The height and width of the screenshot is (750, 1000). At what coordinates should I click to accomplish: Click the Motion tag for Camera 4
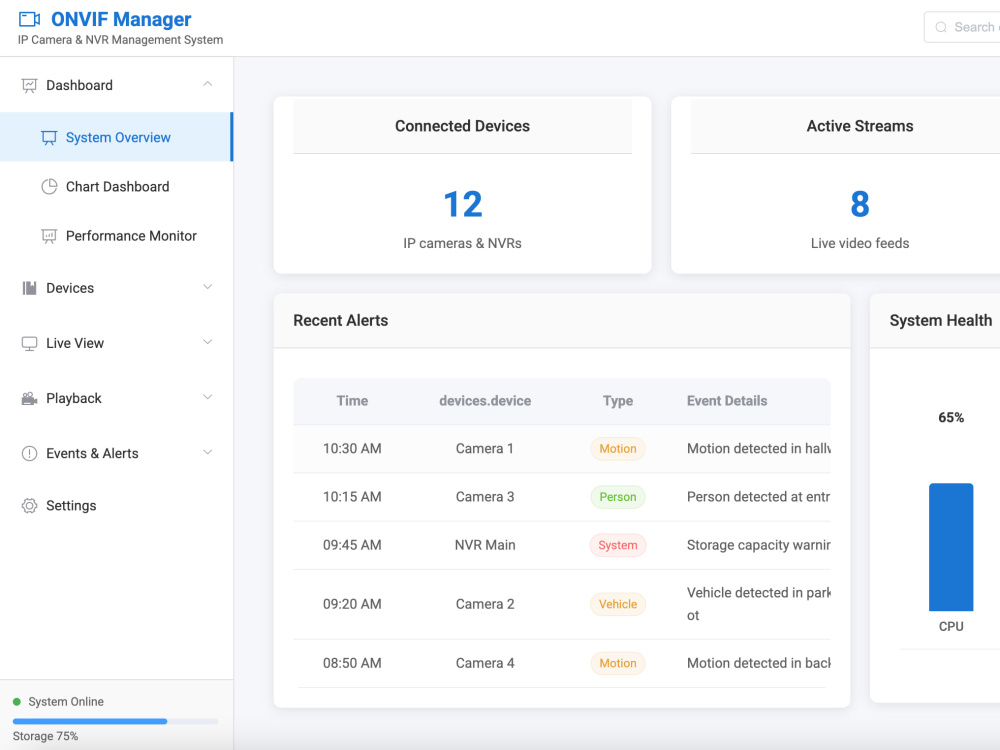pos(618,663)
